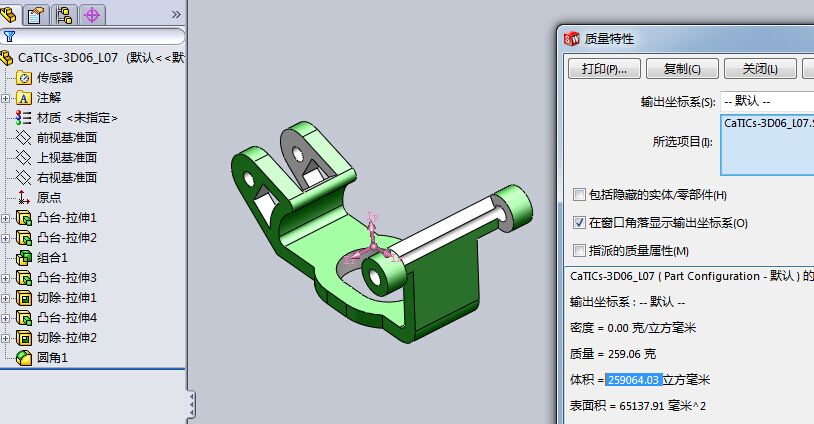Enable 指派的质量属性 checkbox
This screenshot has height=424, width=814.
[x=579, y=251]
